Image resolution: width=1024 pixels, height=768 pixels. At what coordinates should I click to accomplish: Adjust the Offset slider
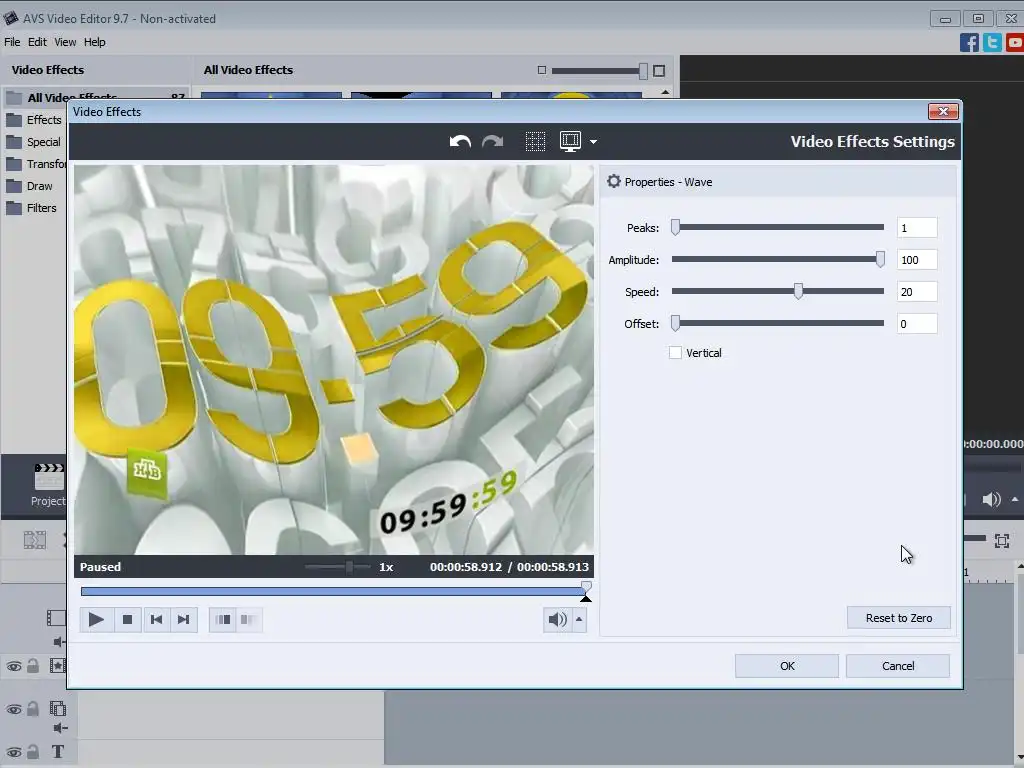point(676,323)
